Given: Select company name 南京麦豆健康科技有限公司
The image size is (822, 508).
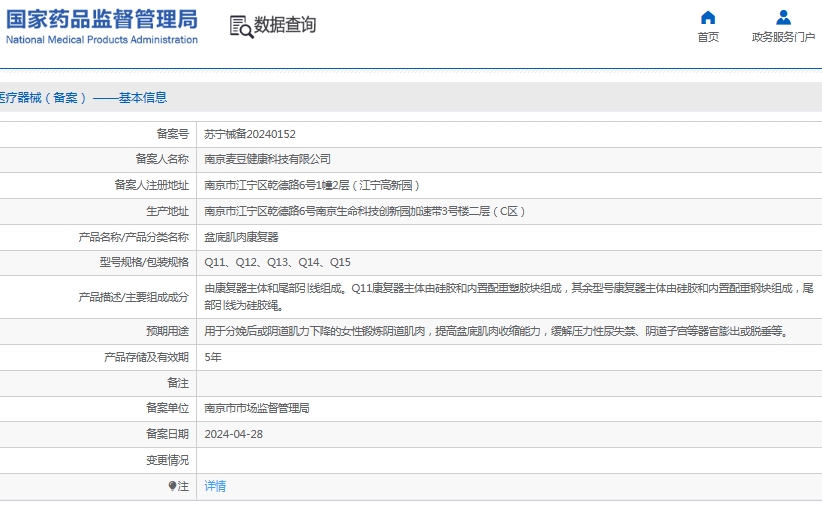Looking at the screenshot, I should tap(267, 159).
